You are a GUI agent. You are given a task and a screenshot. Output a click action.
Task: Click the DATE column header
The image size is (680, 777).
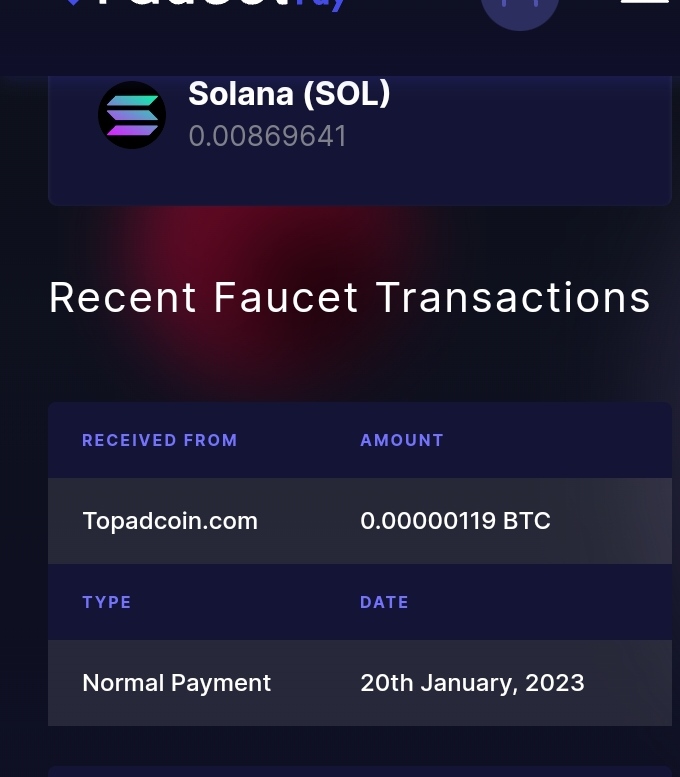coord(384,602)
